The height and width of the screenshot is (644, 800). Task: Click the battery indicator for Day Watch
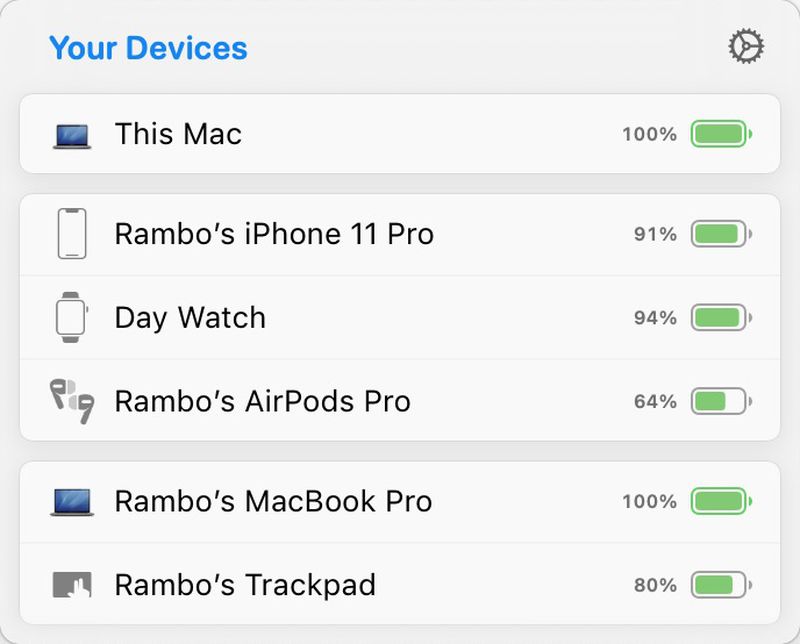pos(716,317)
